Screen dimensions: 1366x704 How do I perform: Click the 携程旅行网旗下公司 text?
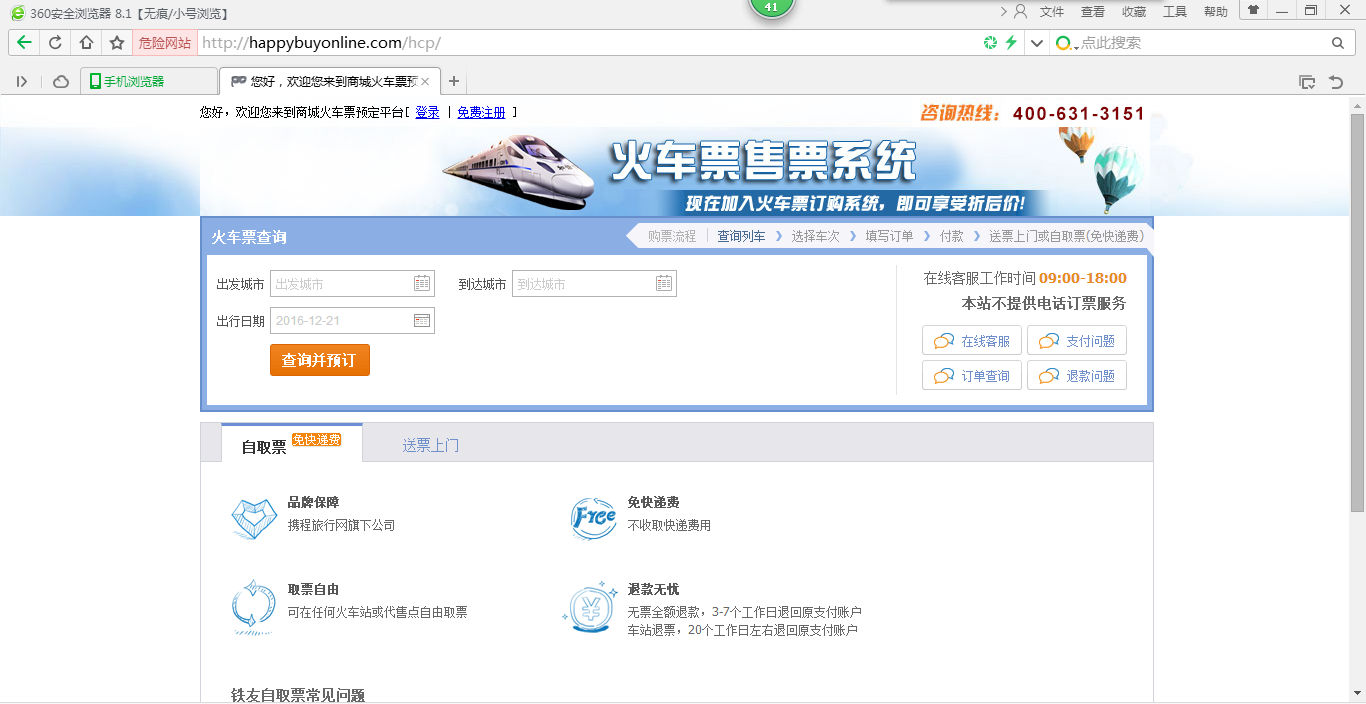coord(341,525)
